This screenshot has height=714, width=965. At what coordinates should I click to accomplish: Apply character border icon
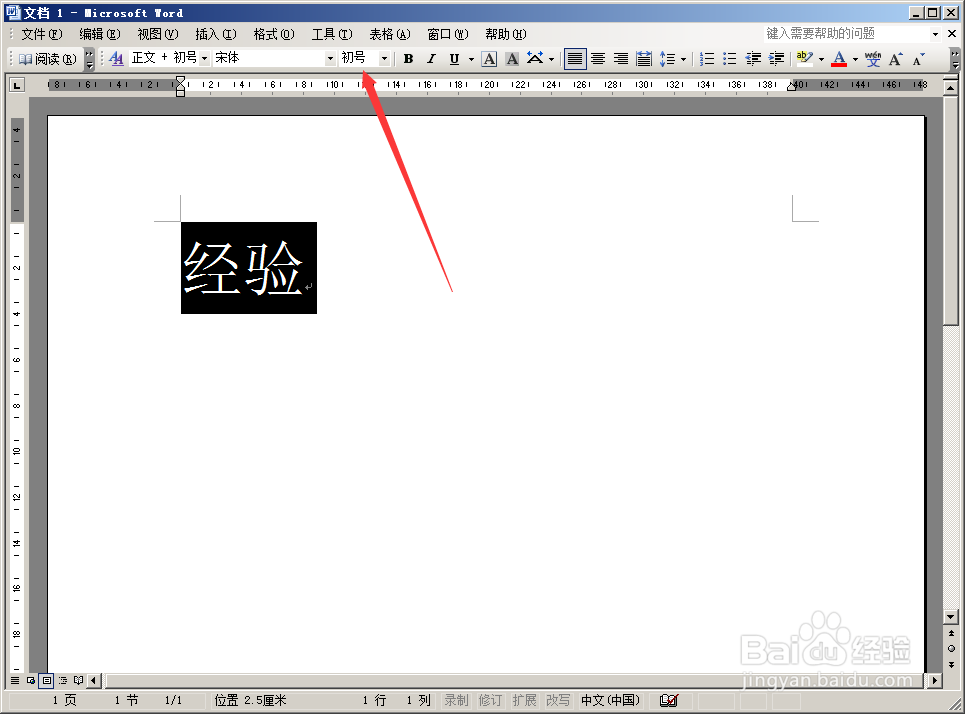point(489,58)
